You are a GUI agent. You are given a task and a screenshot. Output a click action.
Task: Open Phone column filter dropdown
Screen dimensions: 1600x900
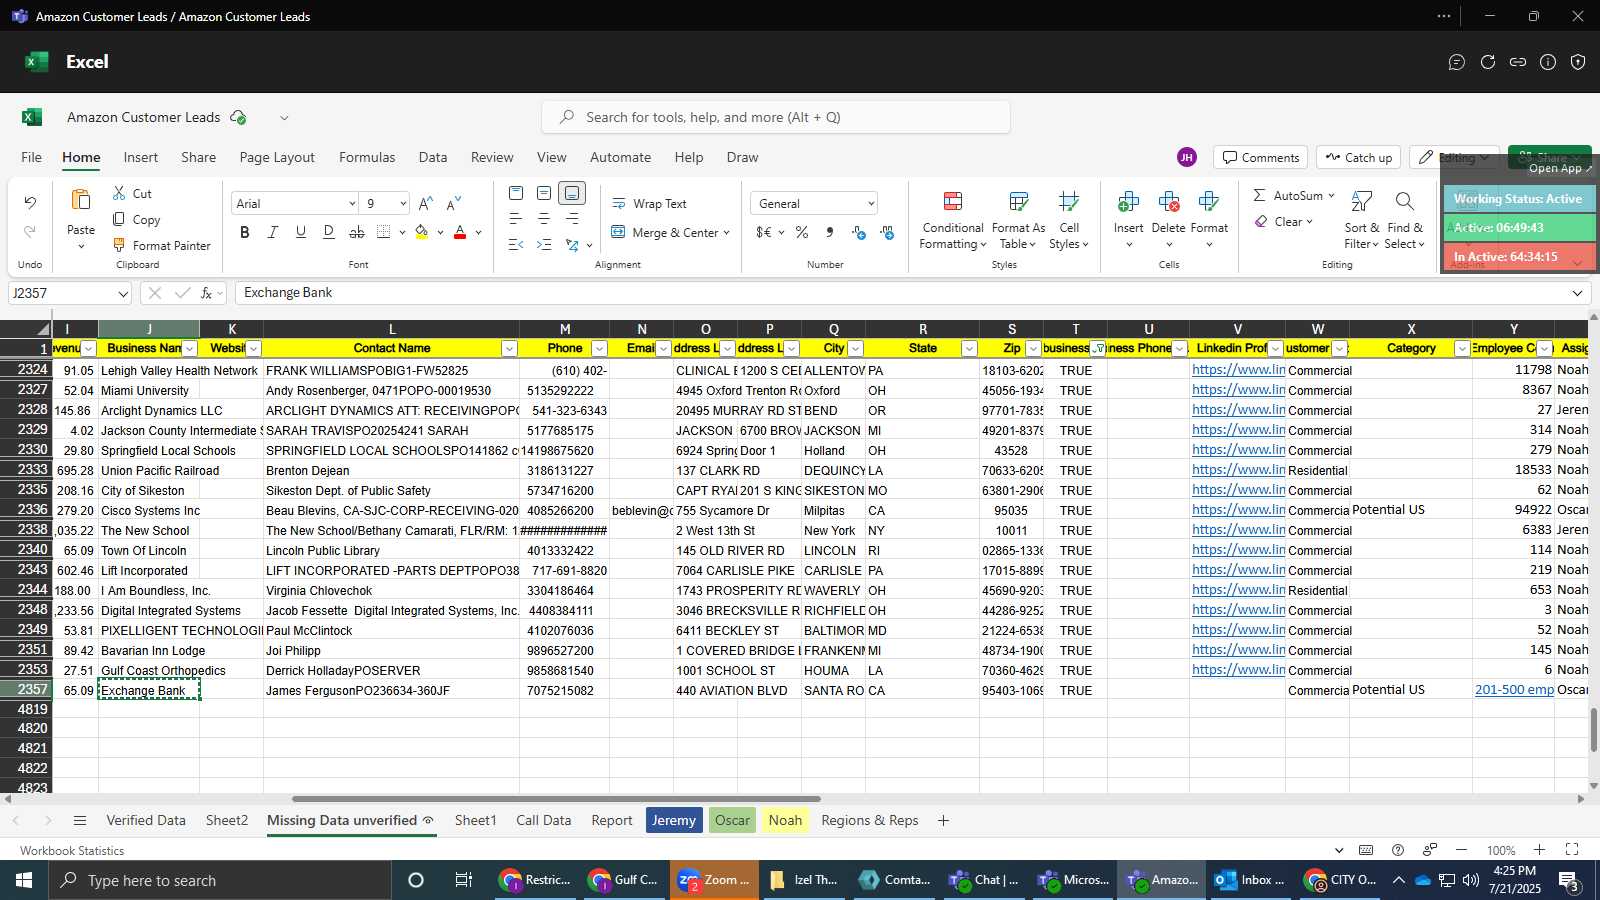click(599, 348)
